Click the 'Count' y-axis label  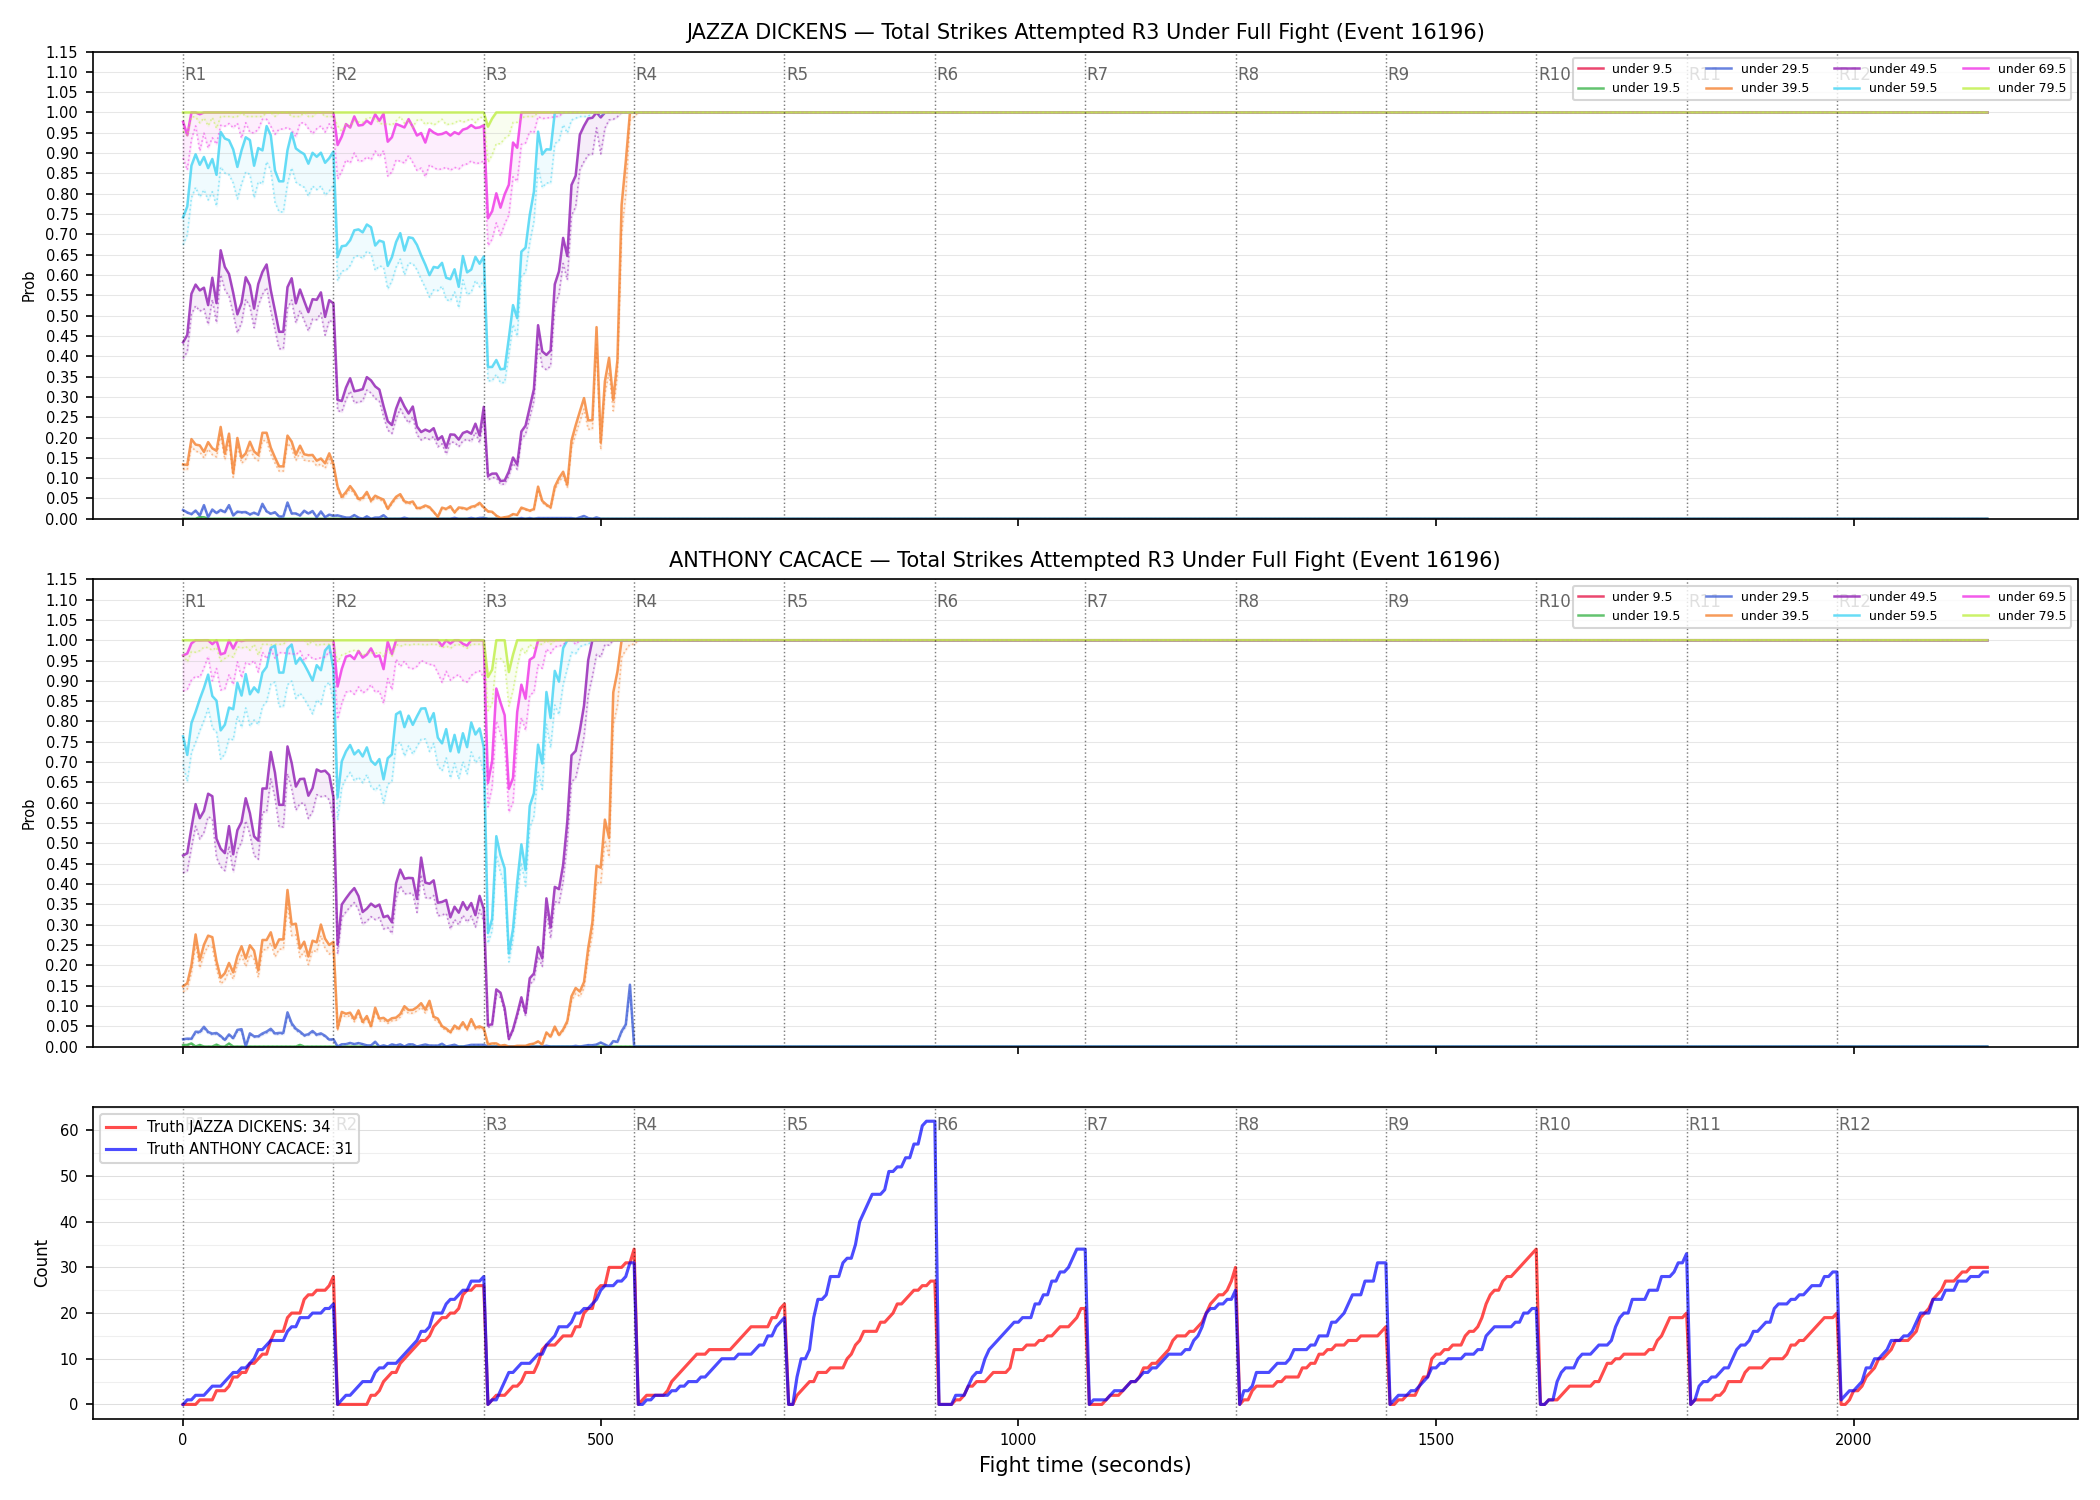[x=41, y=1263]
